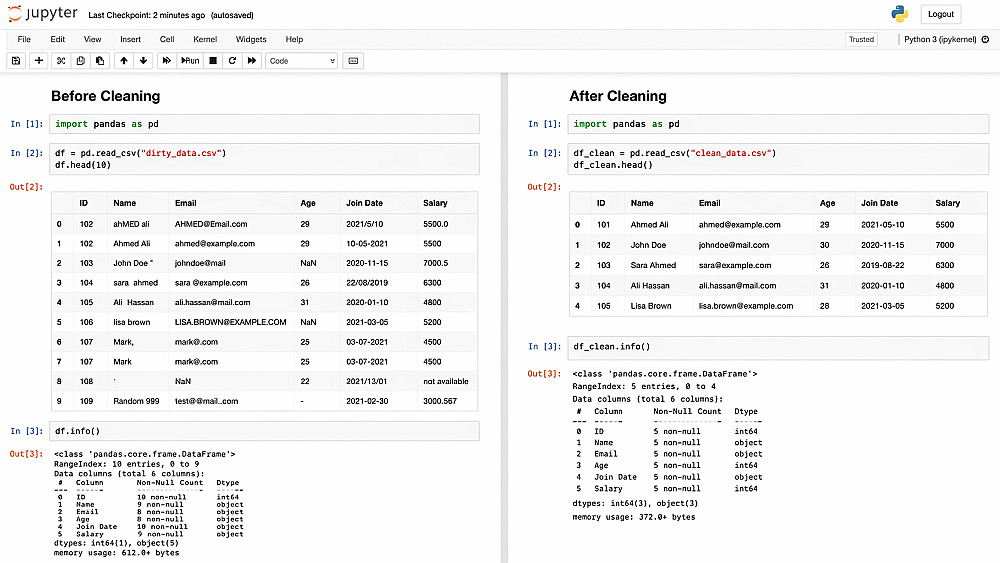1000x563 pixels.
Task: Click the Logout button
Action: 941,14
